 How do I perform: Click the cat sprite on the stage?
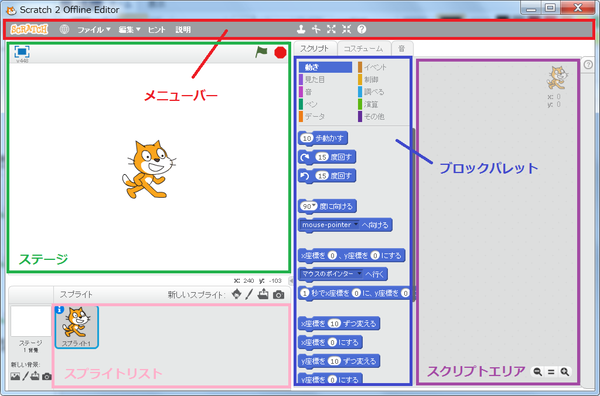[x=149, y=169]
